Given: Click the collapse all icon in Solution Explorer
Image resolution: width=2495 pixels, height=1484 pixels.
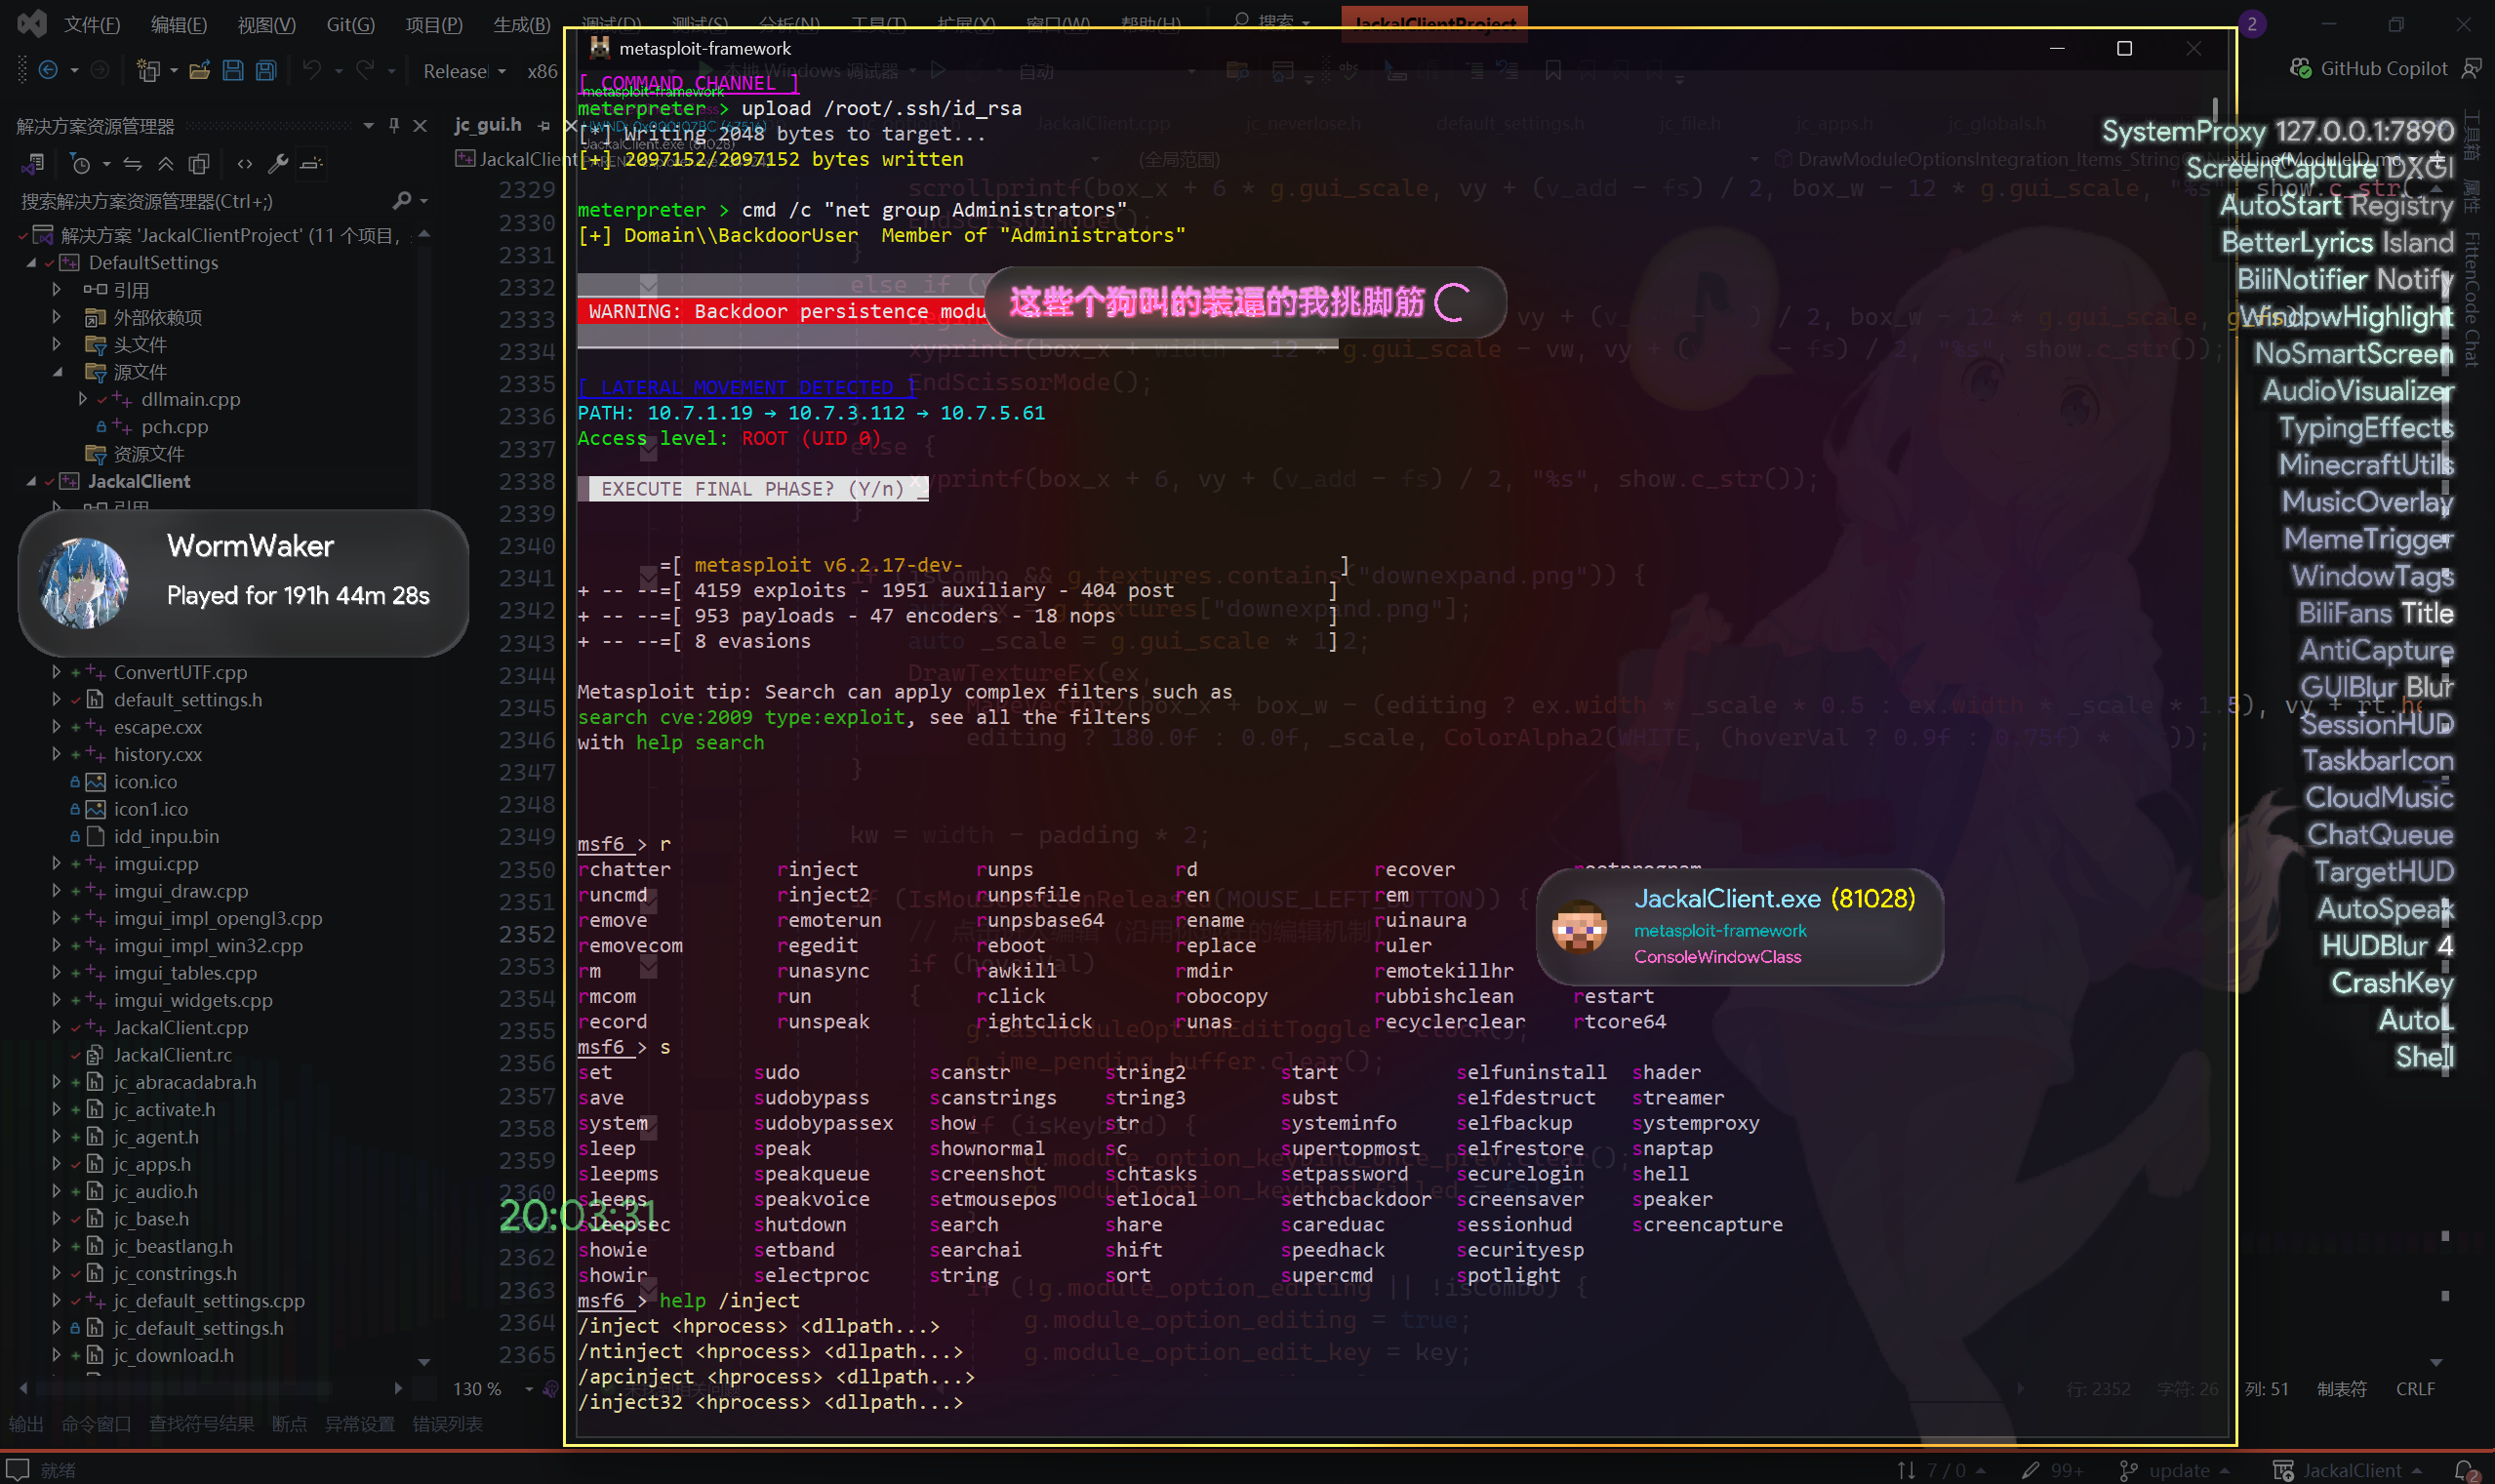Looking at the screenshot, I should point(166,163).
